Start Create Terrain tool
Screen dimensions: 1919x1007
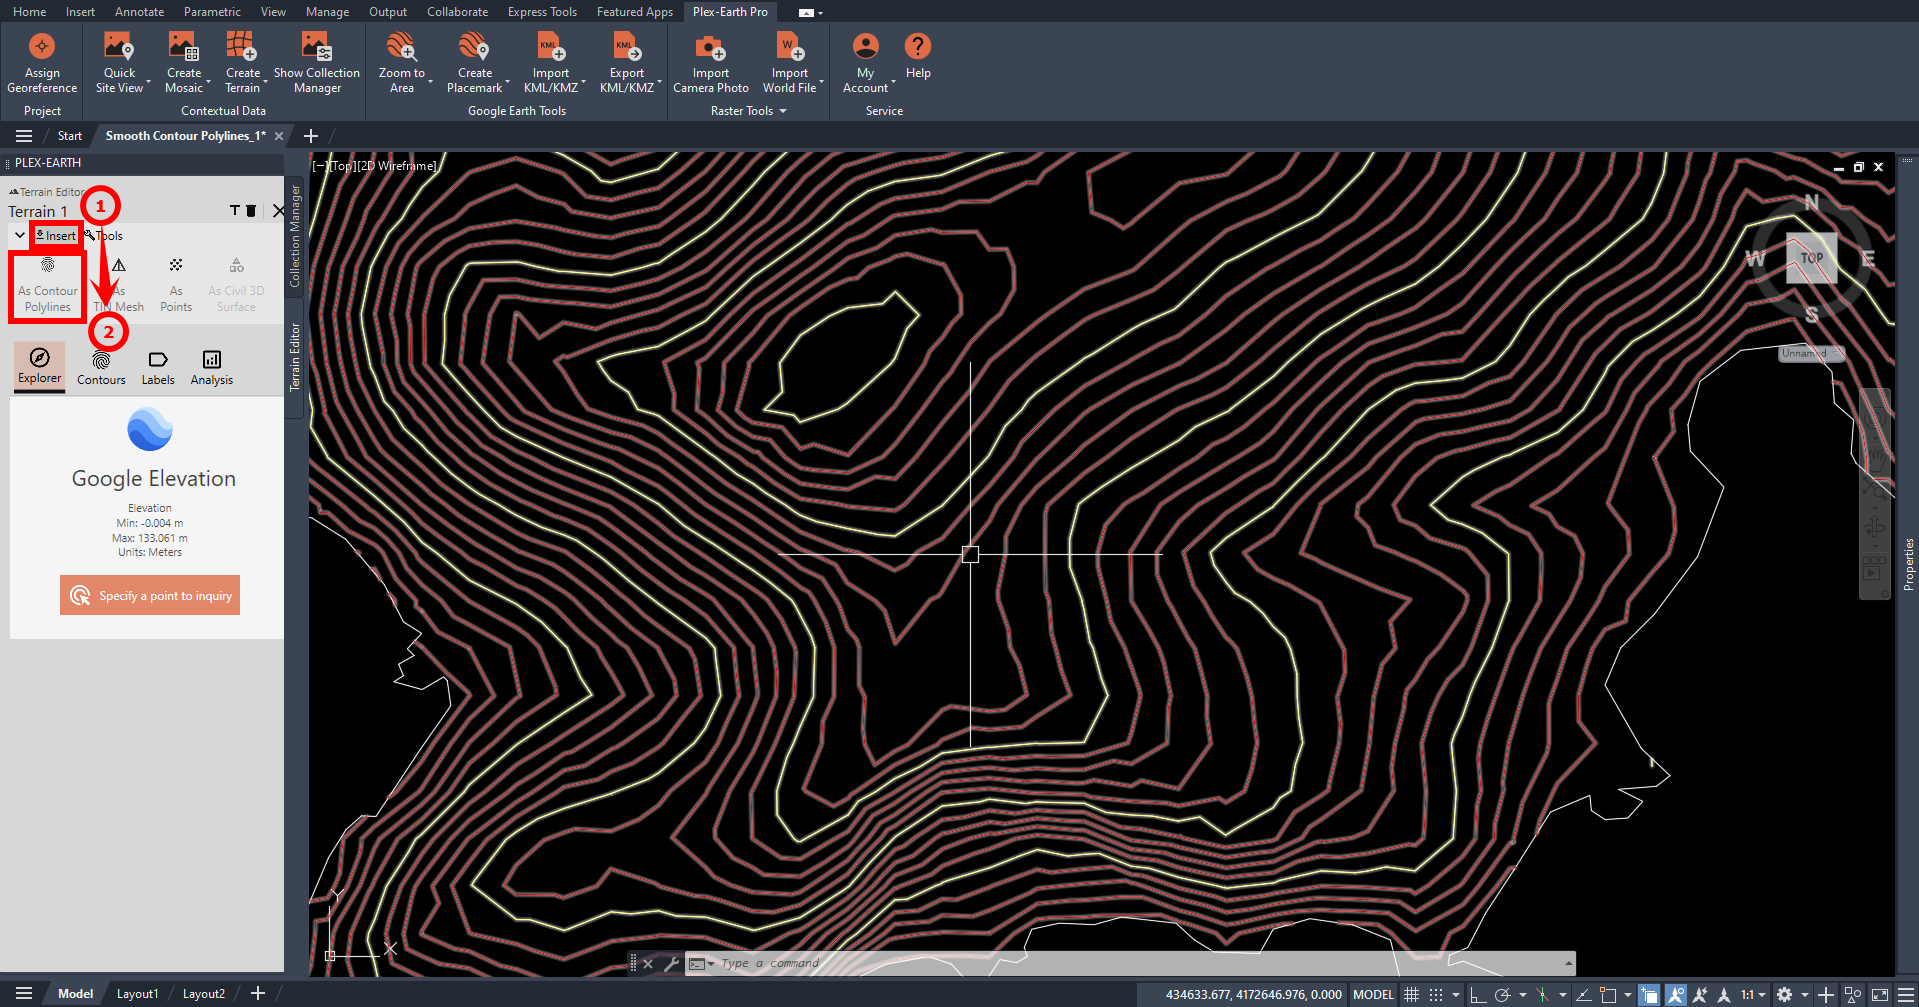tap(242, 63)
